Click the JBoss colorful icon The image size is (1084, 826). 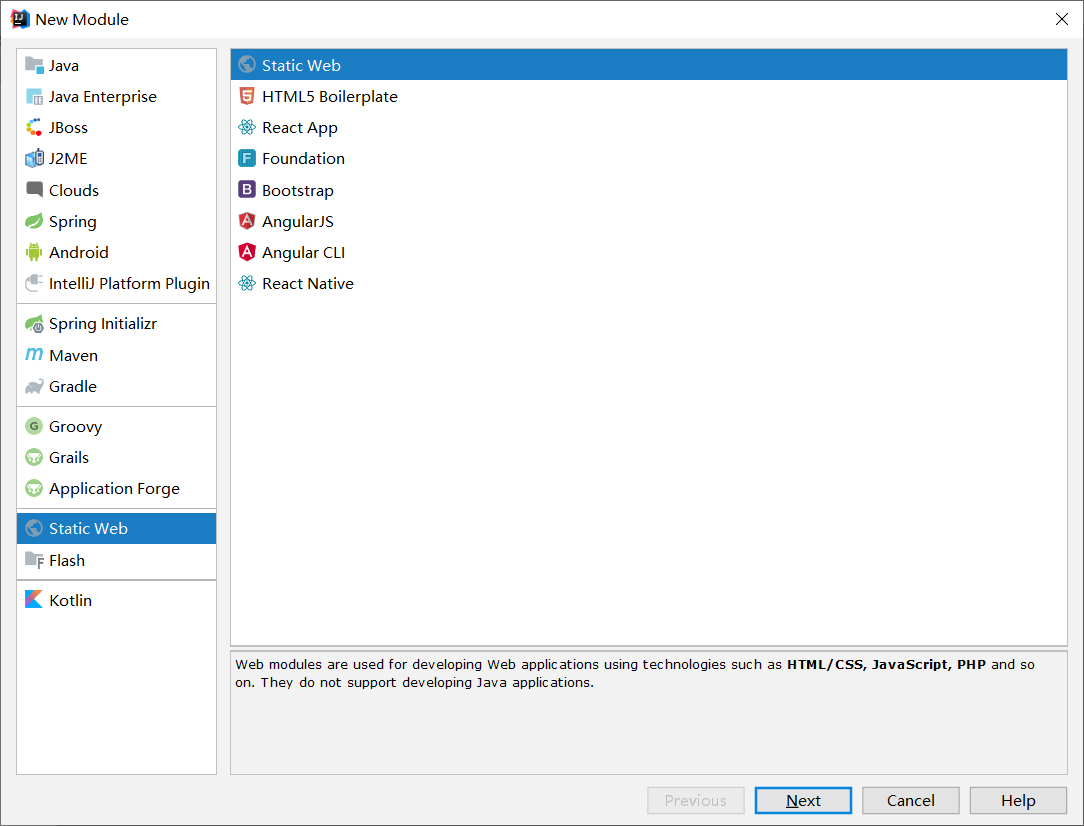pyautogui.click(x=34, y=127)
